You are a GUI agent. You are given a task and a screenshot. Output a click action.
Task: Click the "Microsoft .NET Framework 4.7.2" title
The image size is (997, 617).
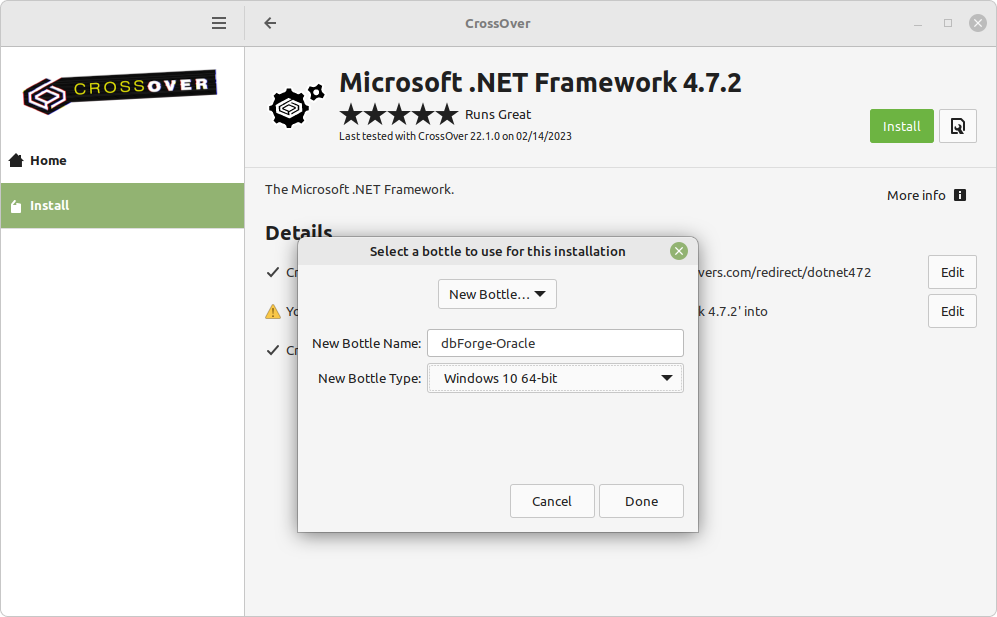coord(540,83)
